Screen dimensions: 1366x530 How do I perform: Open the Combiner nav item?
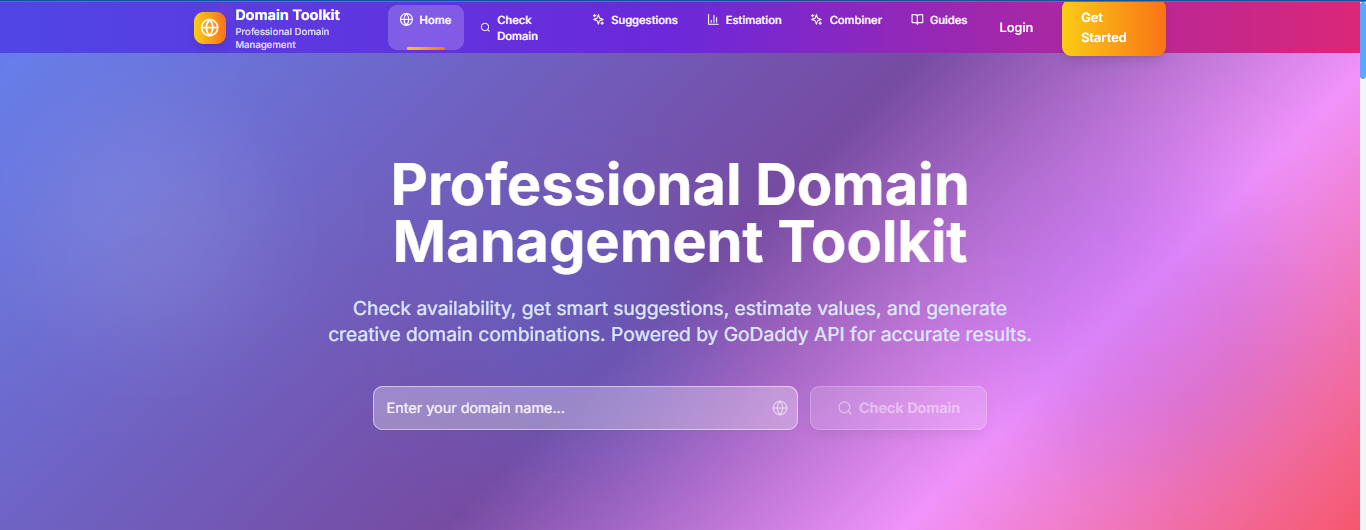coord(847,20)
